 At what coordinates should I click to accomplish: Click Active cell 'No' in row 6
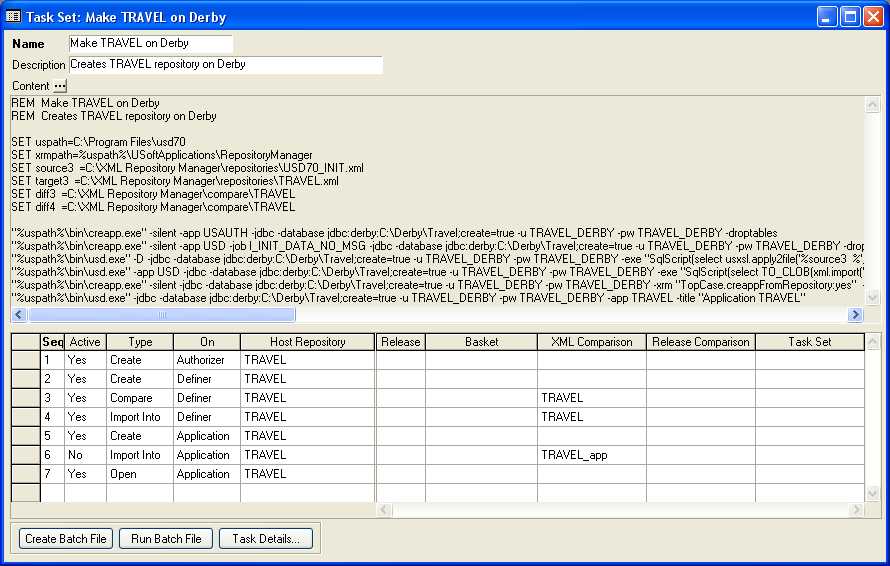point(85,455)
